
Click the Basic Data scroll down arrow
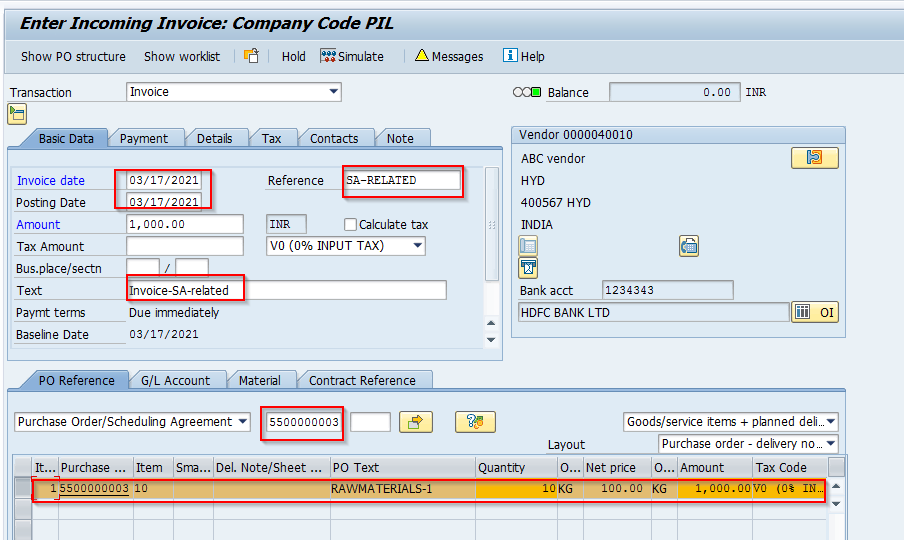point(491,339)
